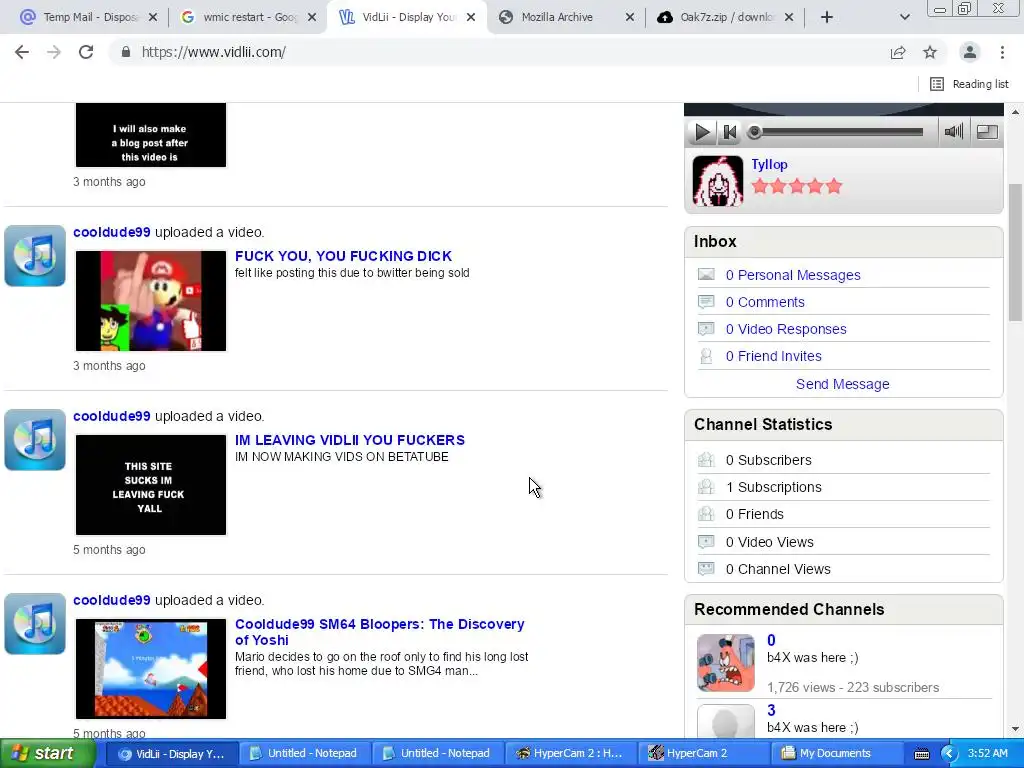
Task: Click the Channel Views icon
Action: [706, 569]
